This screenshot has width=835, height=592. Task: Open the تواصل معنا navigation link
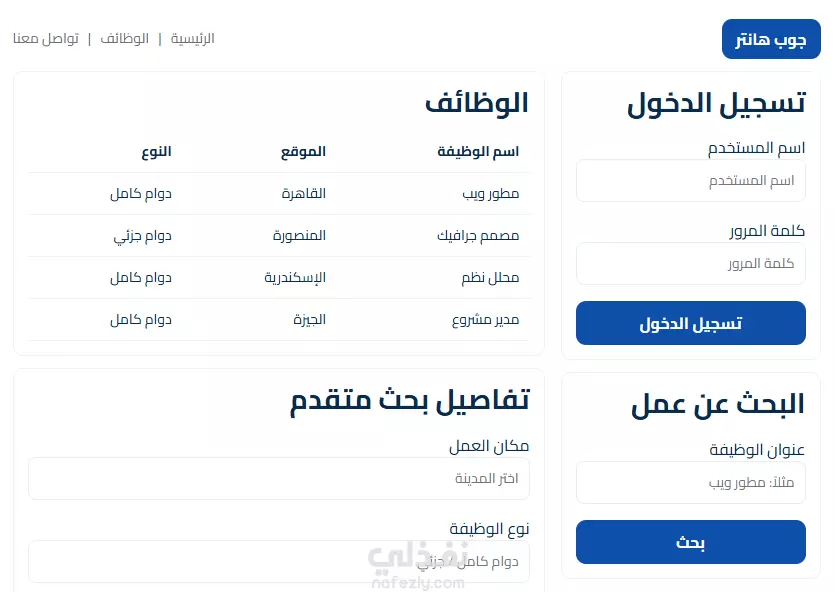tap(46, 39)
